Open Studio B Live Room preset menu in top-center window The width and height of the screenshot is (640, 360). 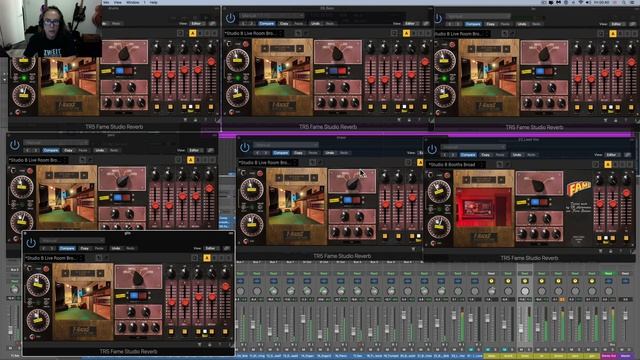click(253, 33)
